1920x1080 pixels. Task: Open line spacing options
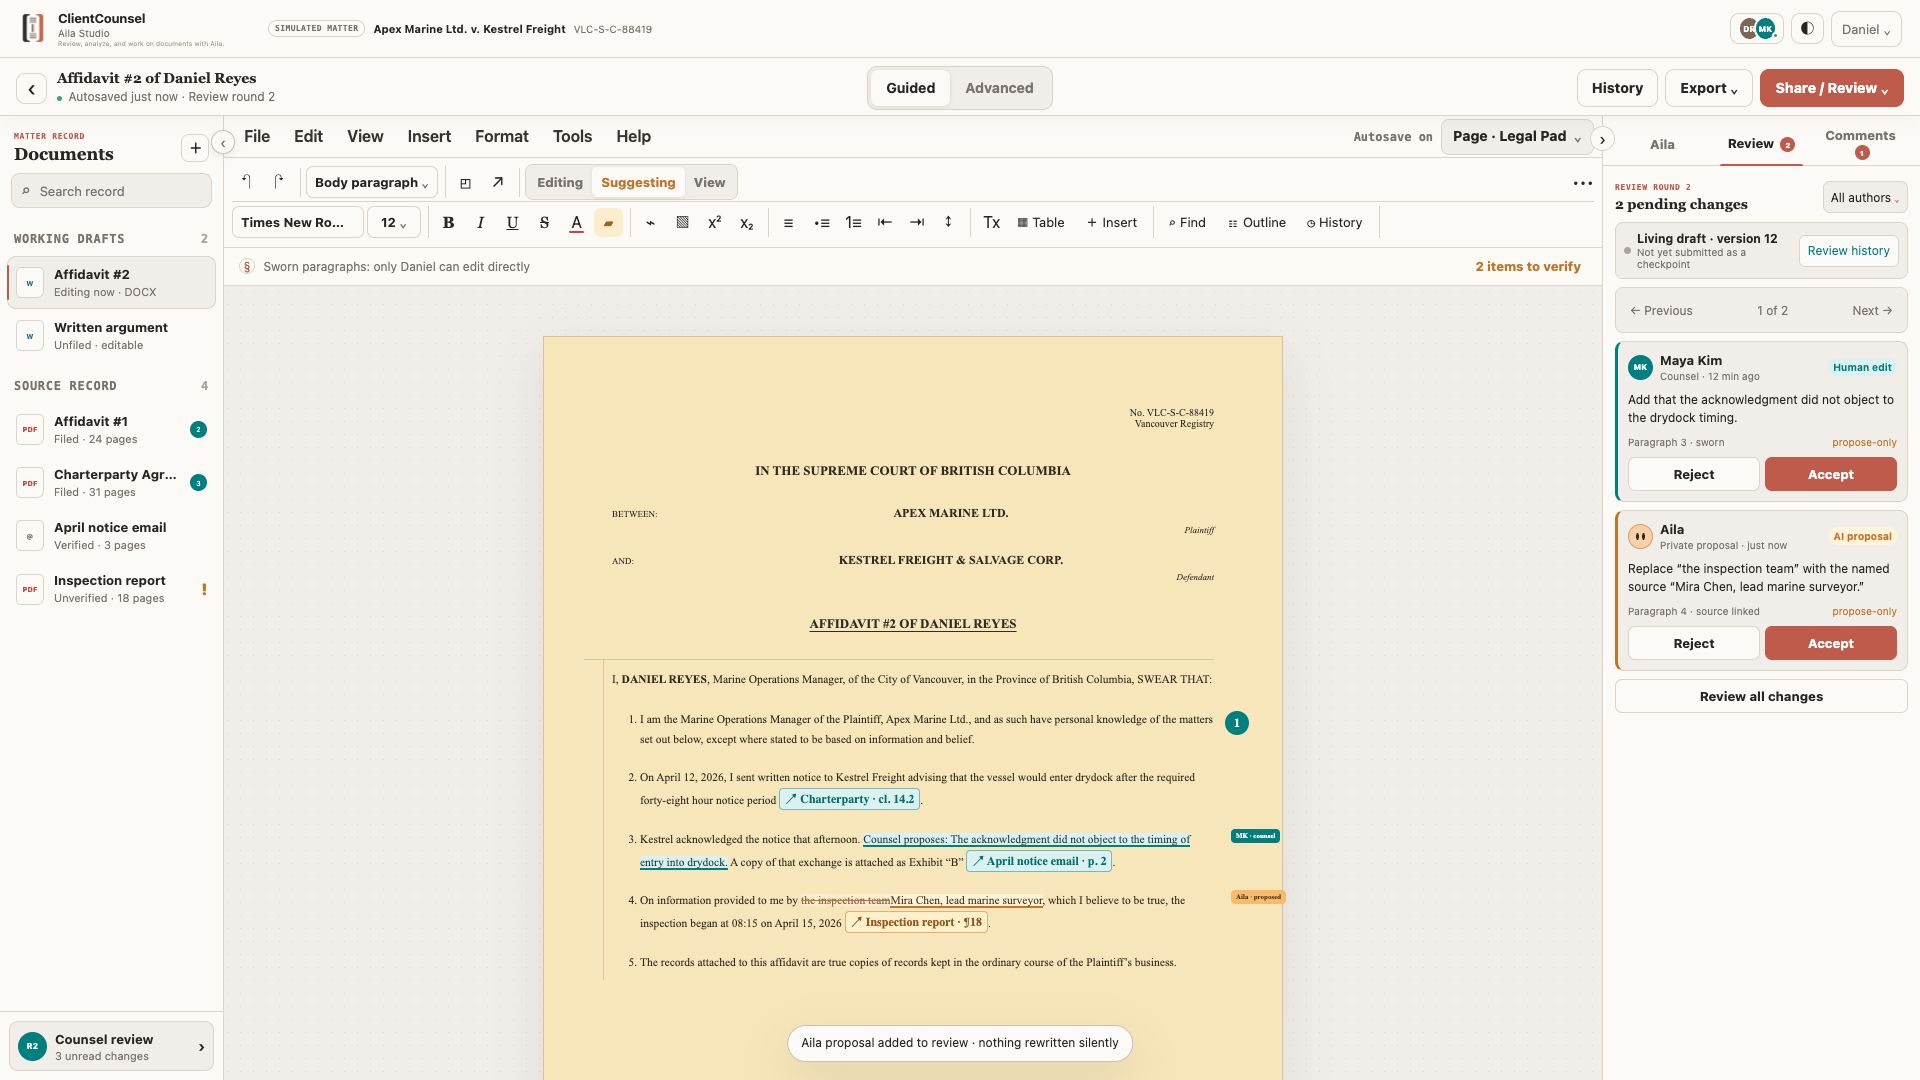pos(948,223)
